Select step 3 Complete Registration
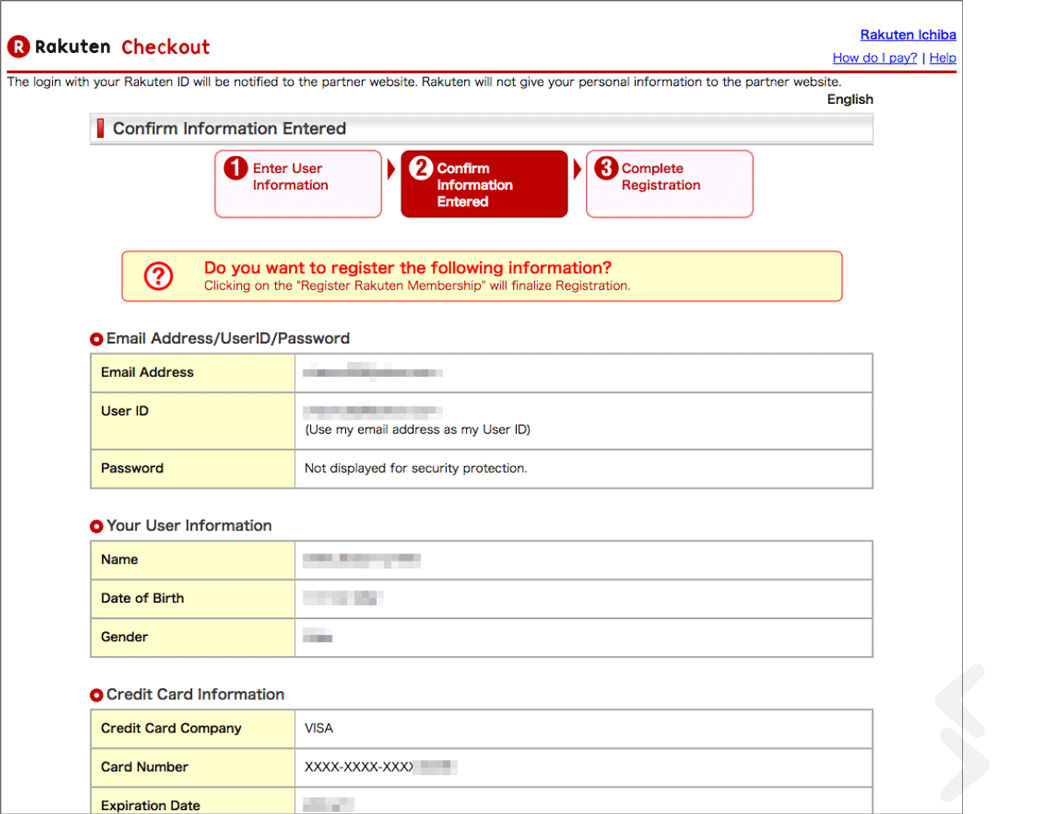The height and width of the screenshot is (814, 1050). click(670, 183)
